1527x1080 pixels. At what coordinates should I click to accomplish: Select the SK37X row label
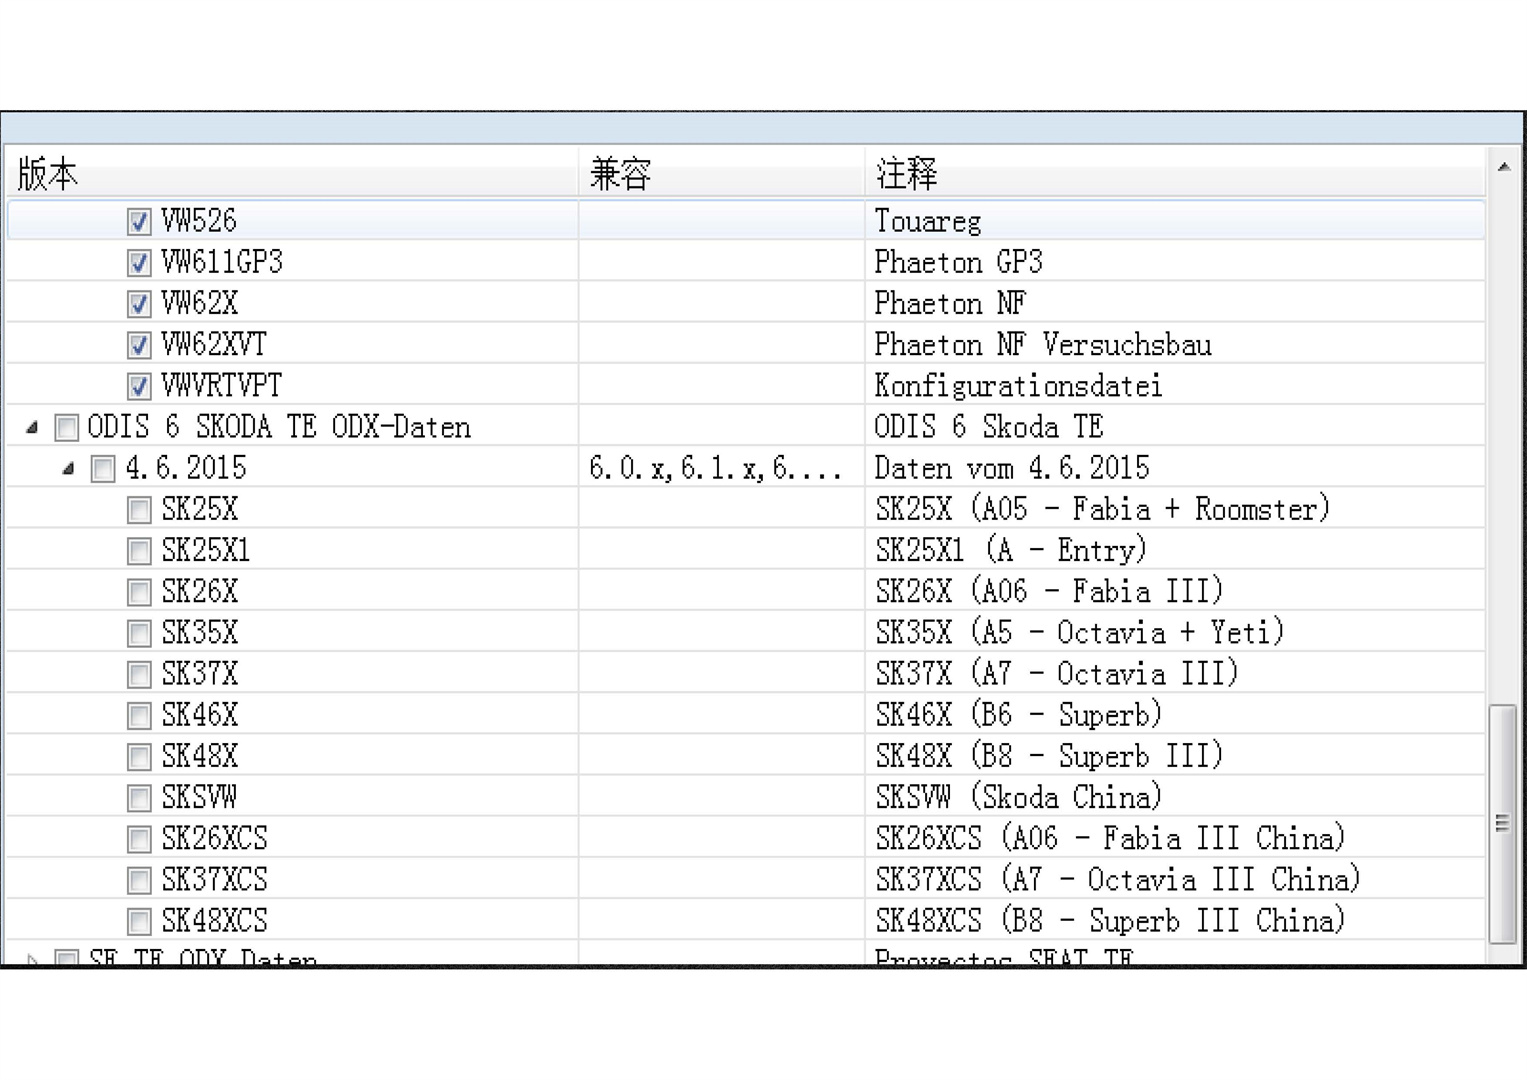(x=200, y=675)
